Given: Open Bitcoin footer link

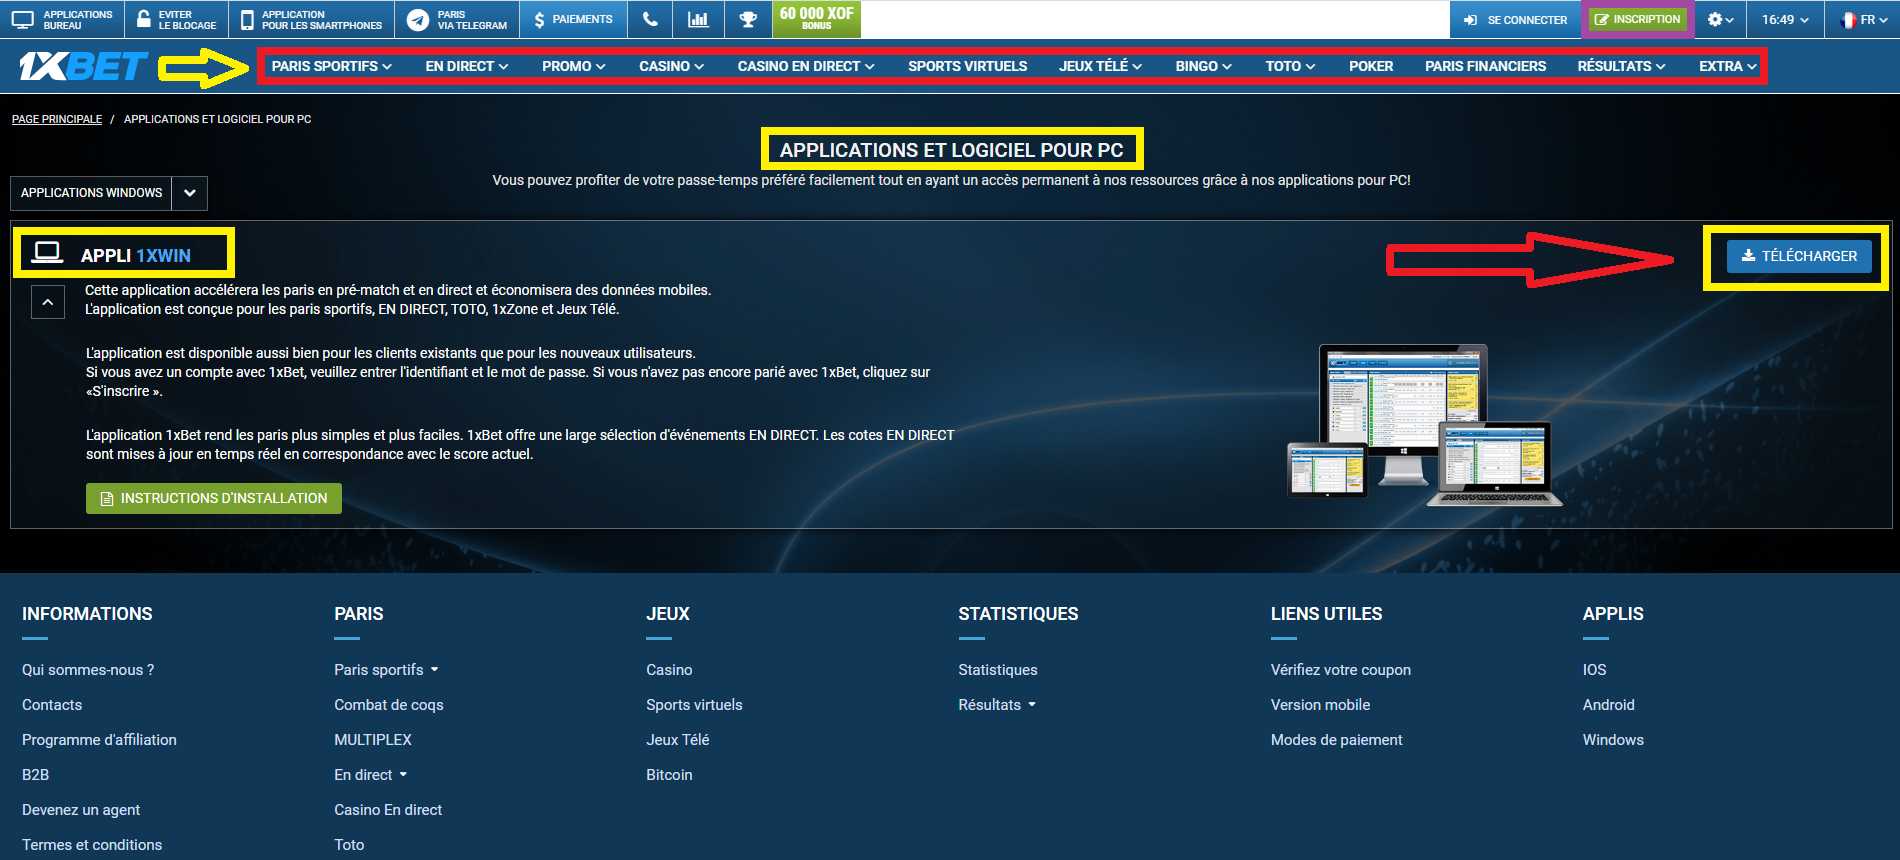Looking at the screenshot, I should 669,775.
